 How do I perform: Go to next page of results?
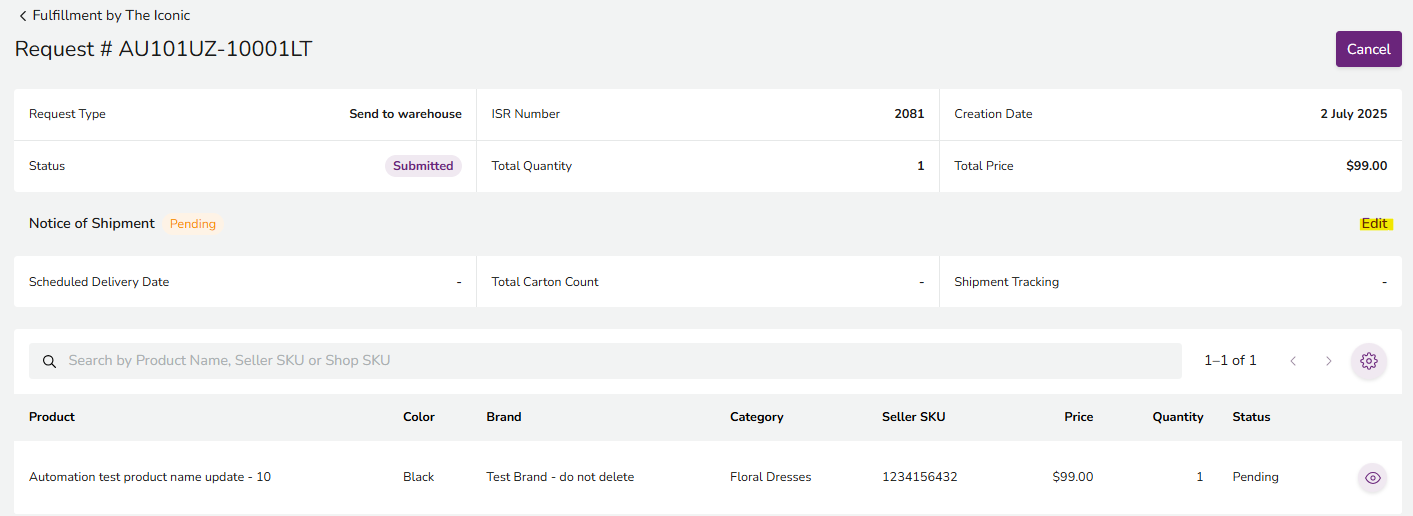click(x=1328, y=361)
